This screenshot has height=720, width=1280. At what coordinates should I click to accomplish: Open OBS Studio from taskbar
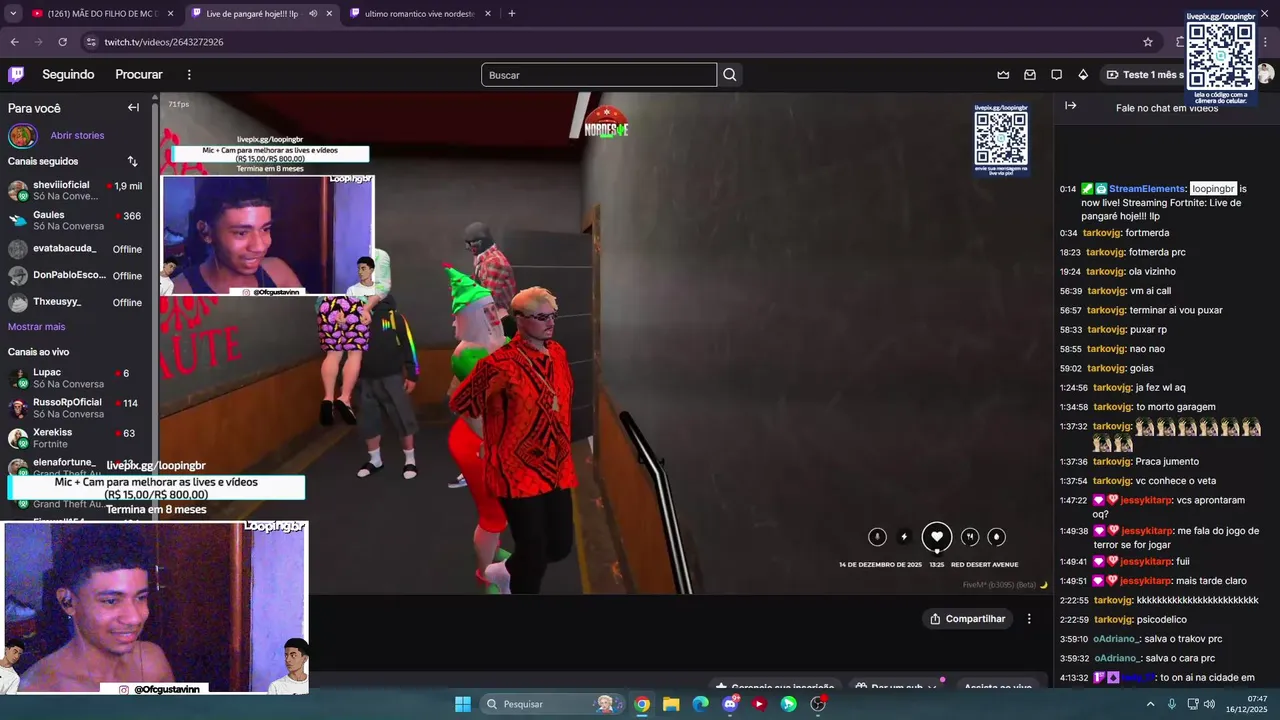click(818, 704)
